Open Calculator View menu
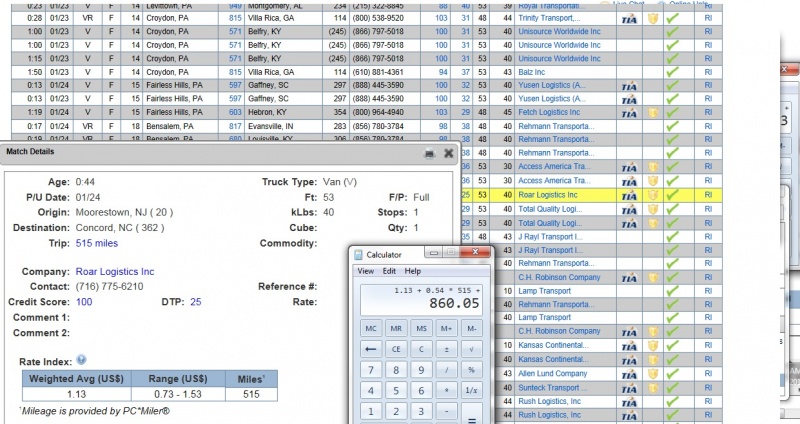Viewport: 800px width, 424px height. point(365,271)
